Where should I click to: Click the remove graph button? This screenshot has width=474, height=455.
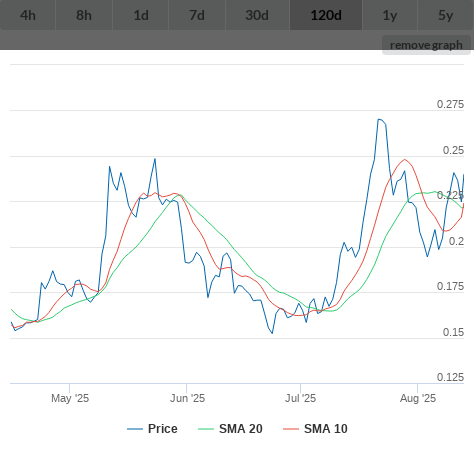[x=426, y=45]
